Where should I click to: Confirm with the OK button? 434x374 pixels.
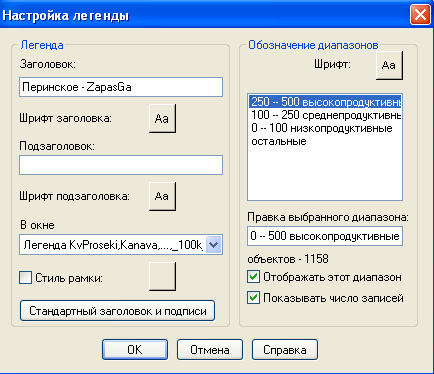coord(135,349)
